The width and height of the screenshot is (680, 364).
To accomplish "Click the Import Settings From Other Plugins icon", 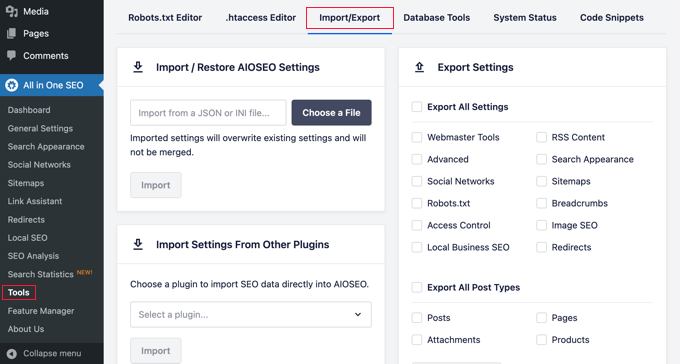I will [x=138, y=244].
